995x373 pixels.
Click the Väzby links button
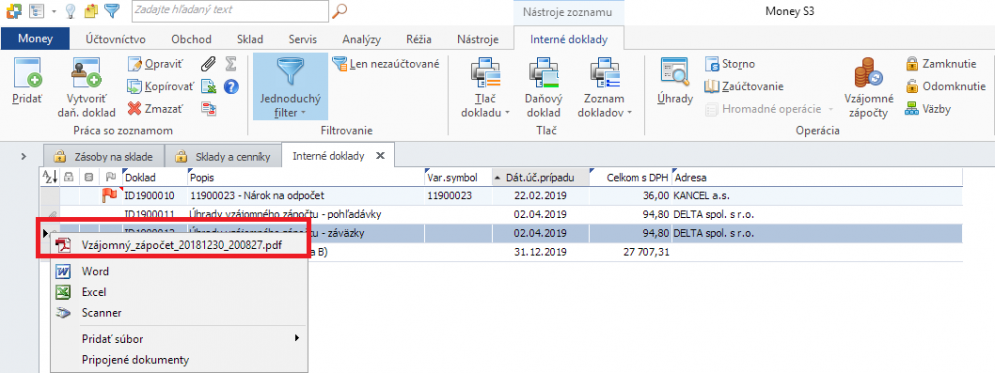click(928, 109)
